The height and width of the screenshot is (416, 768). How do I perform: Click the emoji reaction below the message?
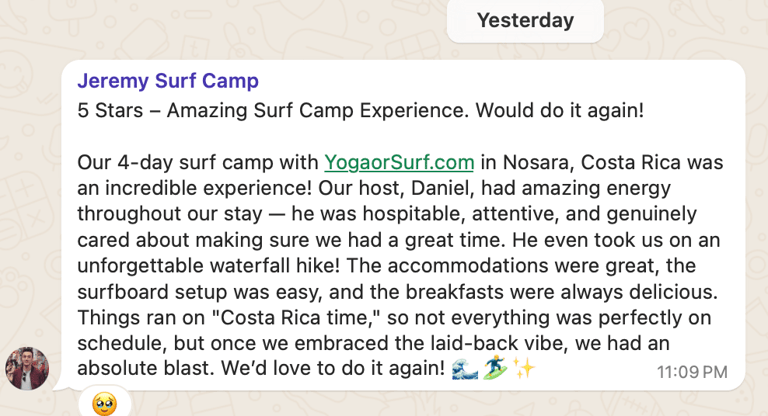(105, 404)
